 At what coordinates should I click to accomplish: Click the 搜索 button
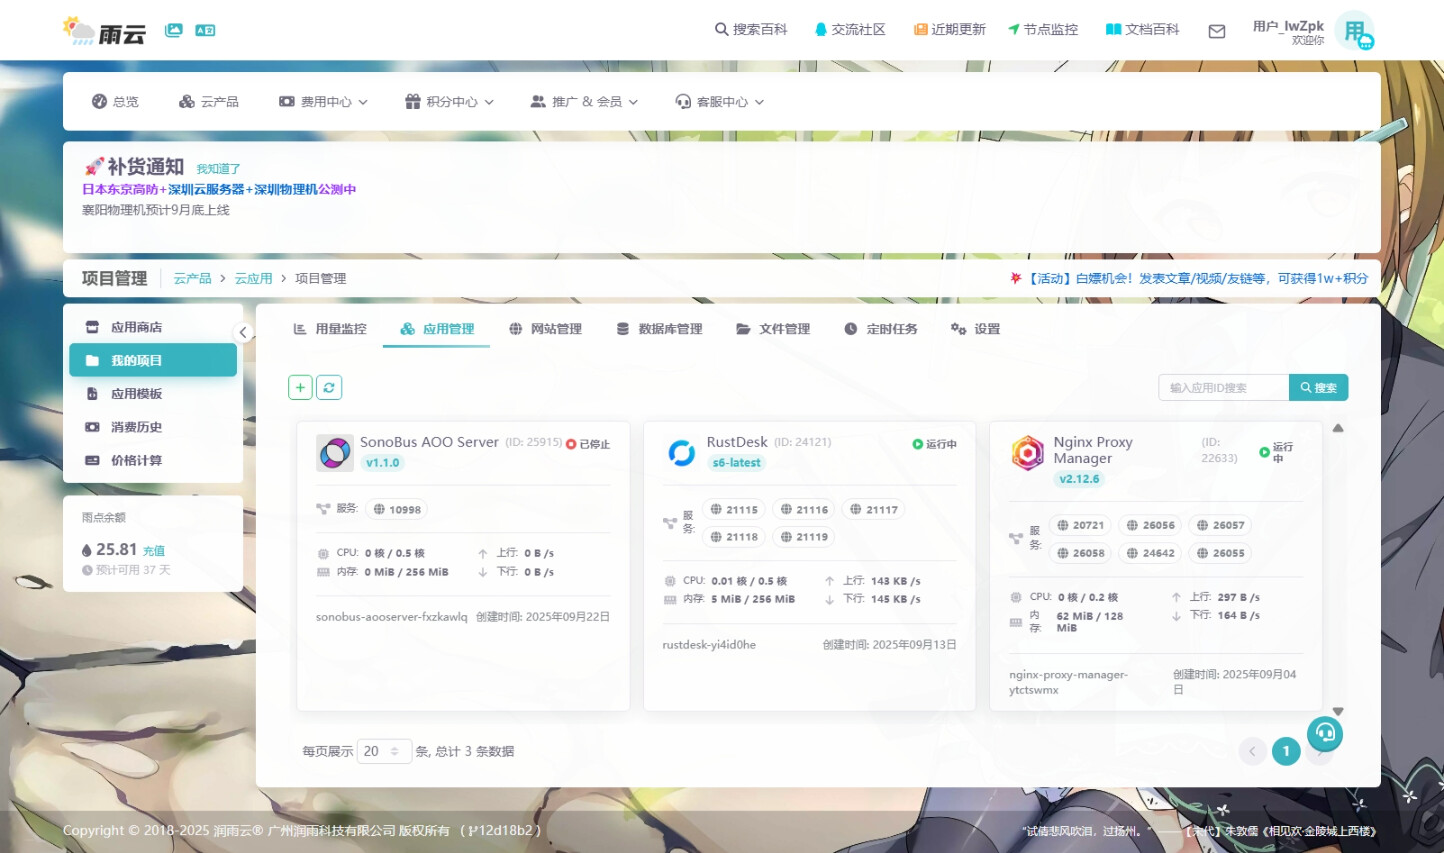click(x=1318, y=388)
